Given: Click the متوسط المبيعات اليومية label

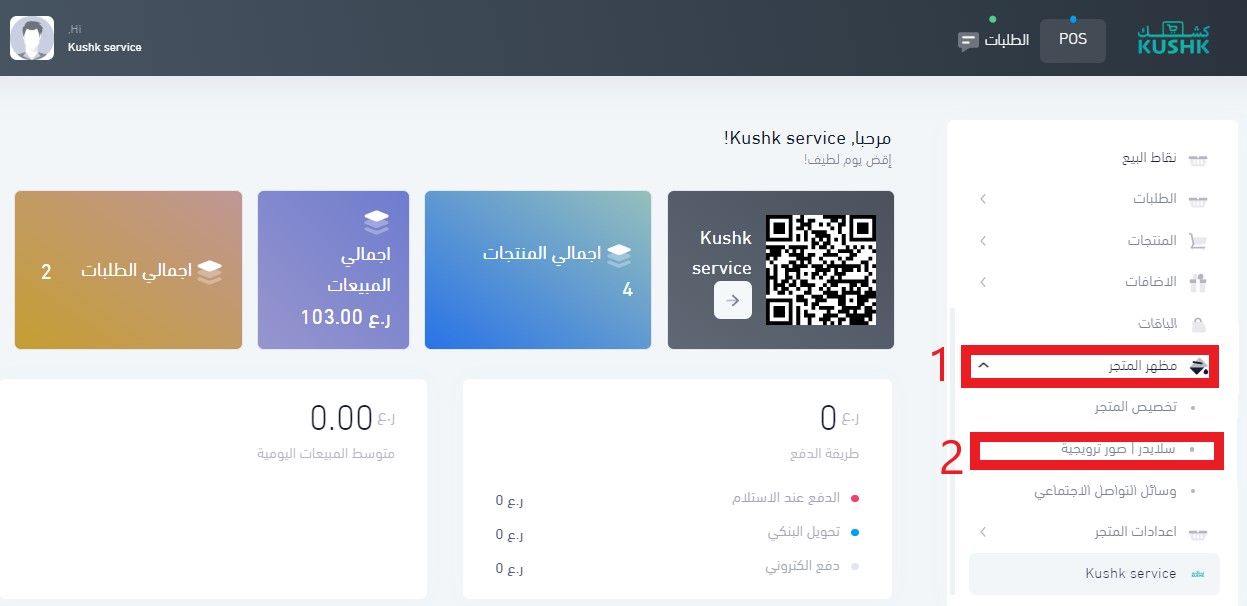Looking at the screenshot, I should coord(325,453).
